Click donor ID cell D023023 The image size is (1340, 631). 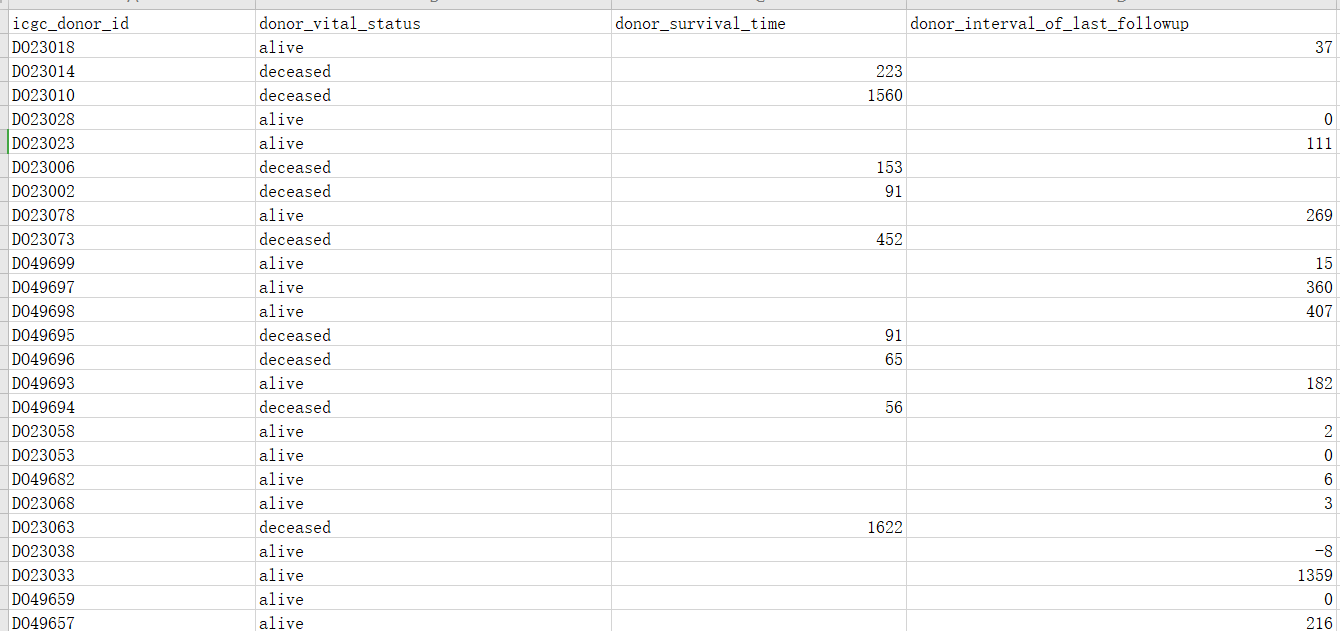pyautogui.click(x=131, y=143)
